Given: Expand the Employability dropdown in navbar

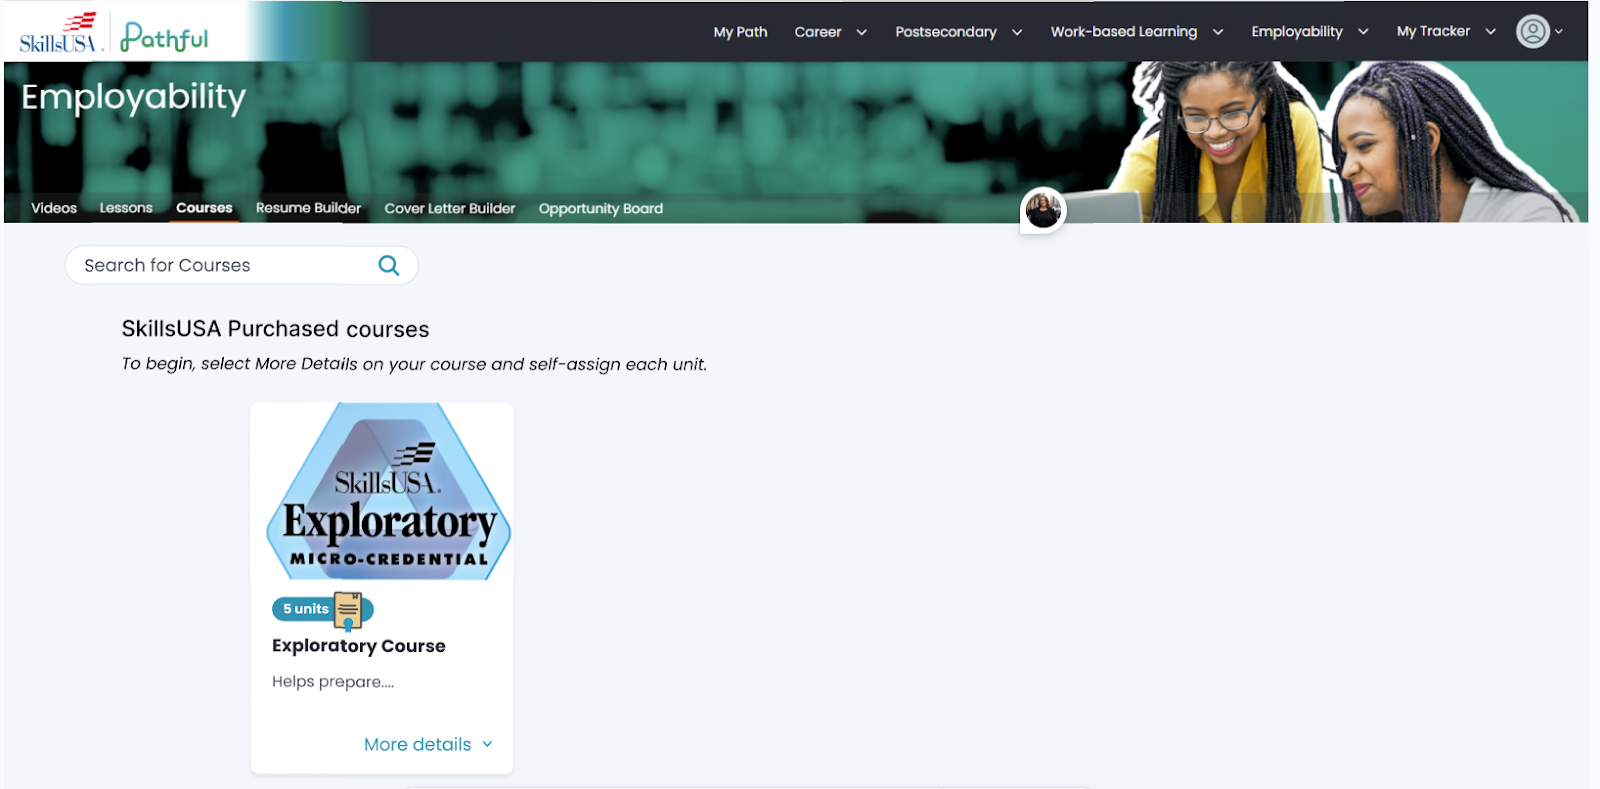Looking at the screenshot, I should [x=1310, y=32].
